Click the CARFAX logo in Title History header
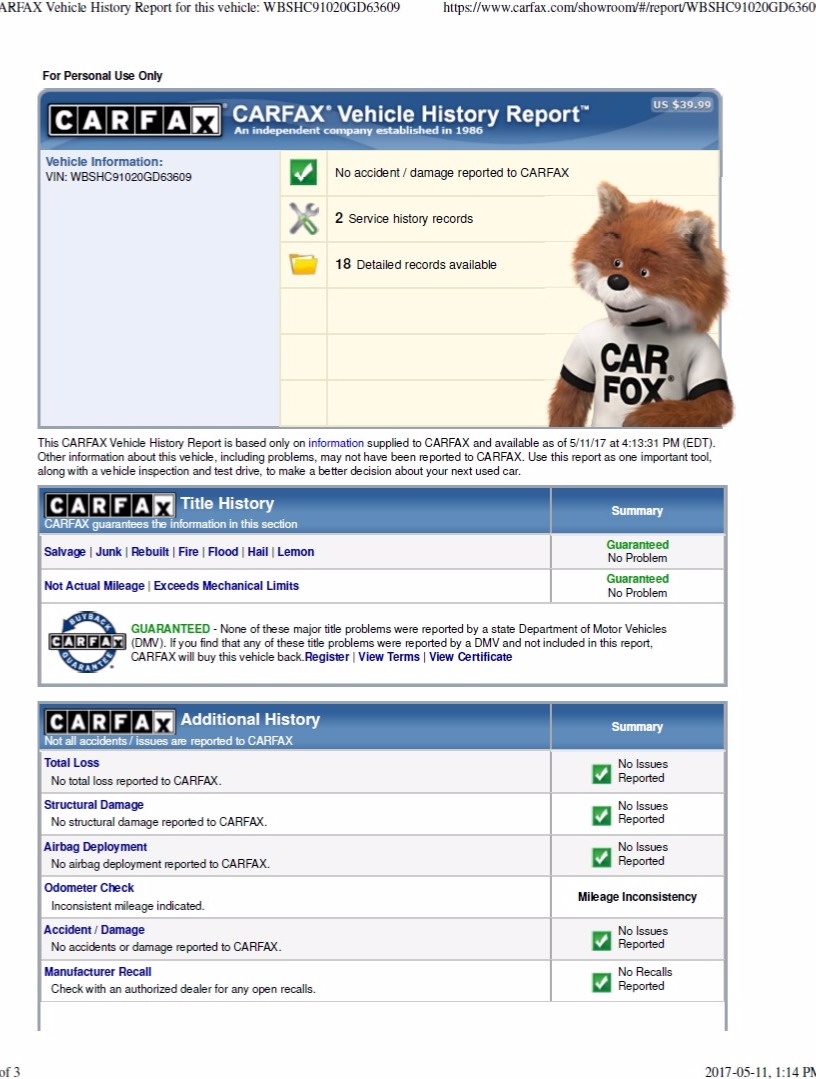The image size is (816, 1079). coord(109,506)
